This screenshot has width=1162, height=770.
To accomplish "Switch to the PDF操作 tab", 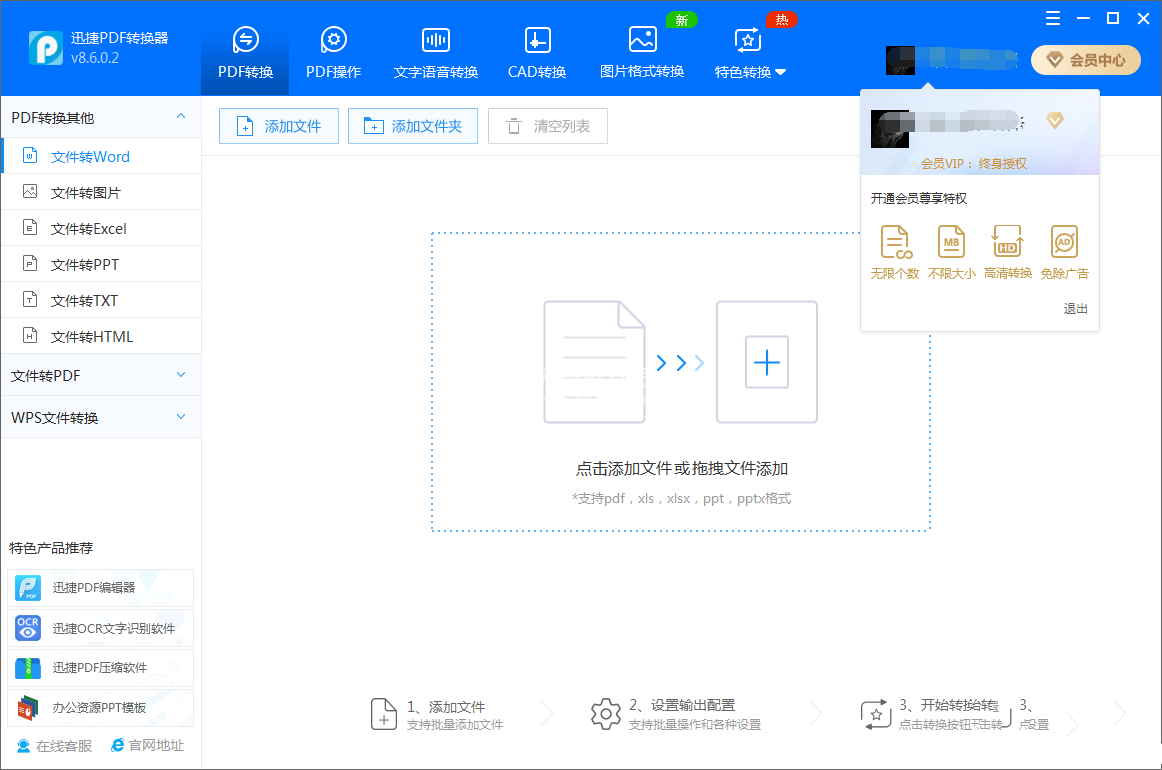I will tap(333, 53).
